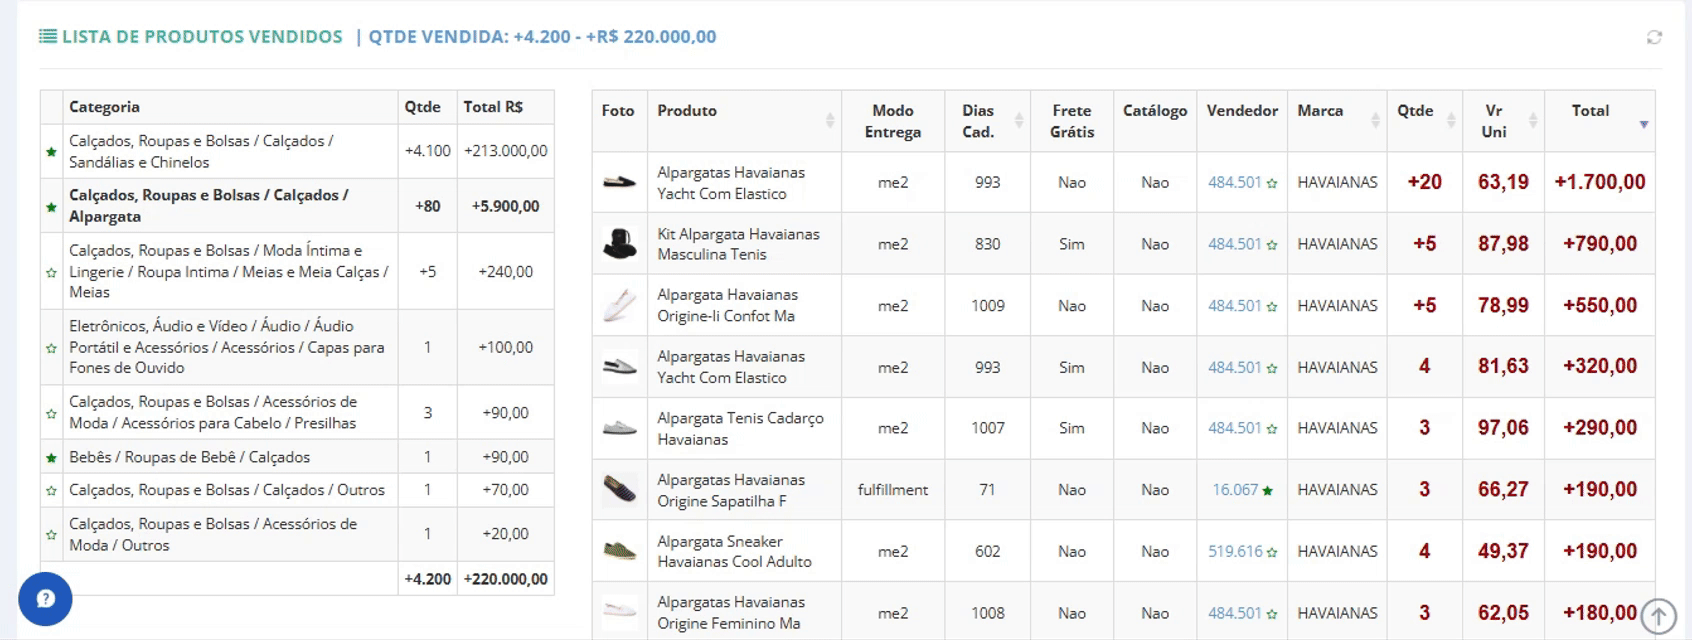Click the "+4.100" quantity cell

pyautogui.click(x=427, y=151)
